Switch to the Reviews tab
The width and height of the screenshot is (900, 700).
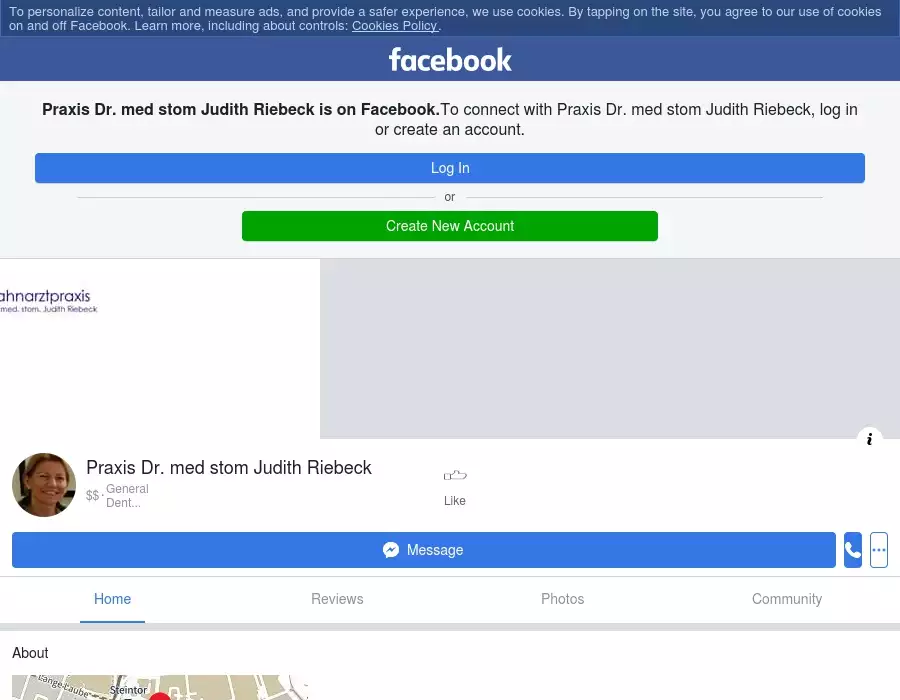pyautogui.click(x=337, y=599)
